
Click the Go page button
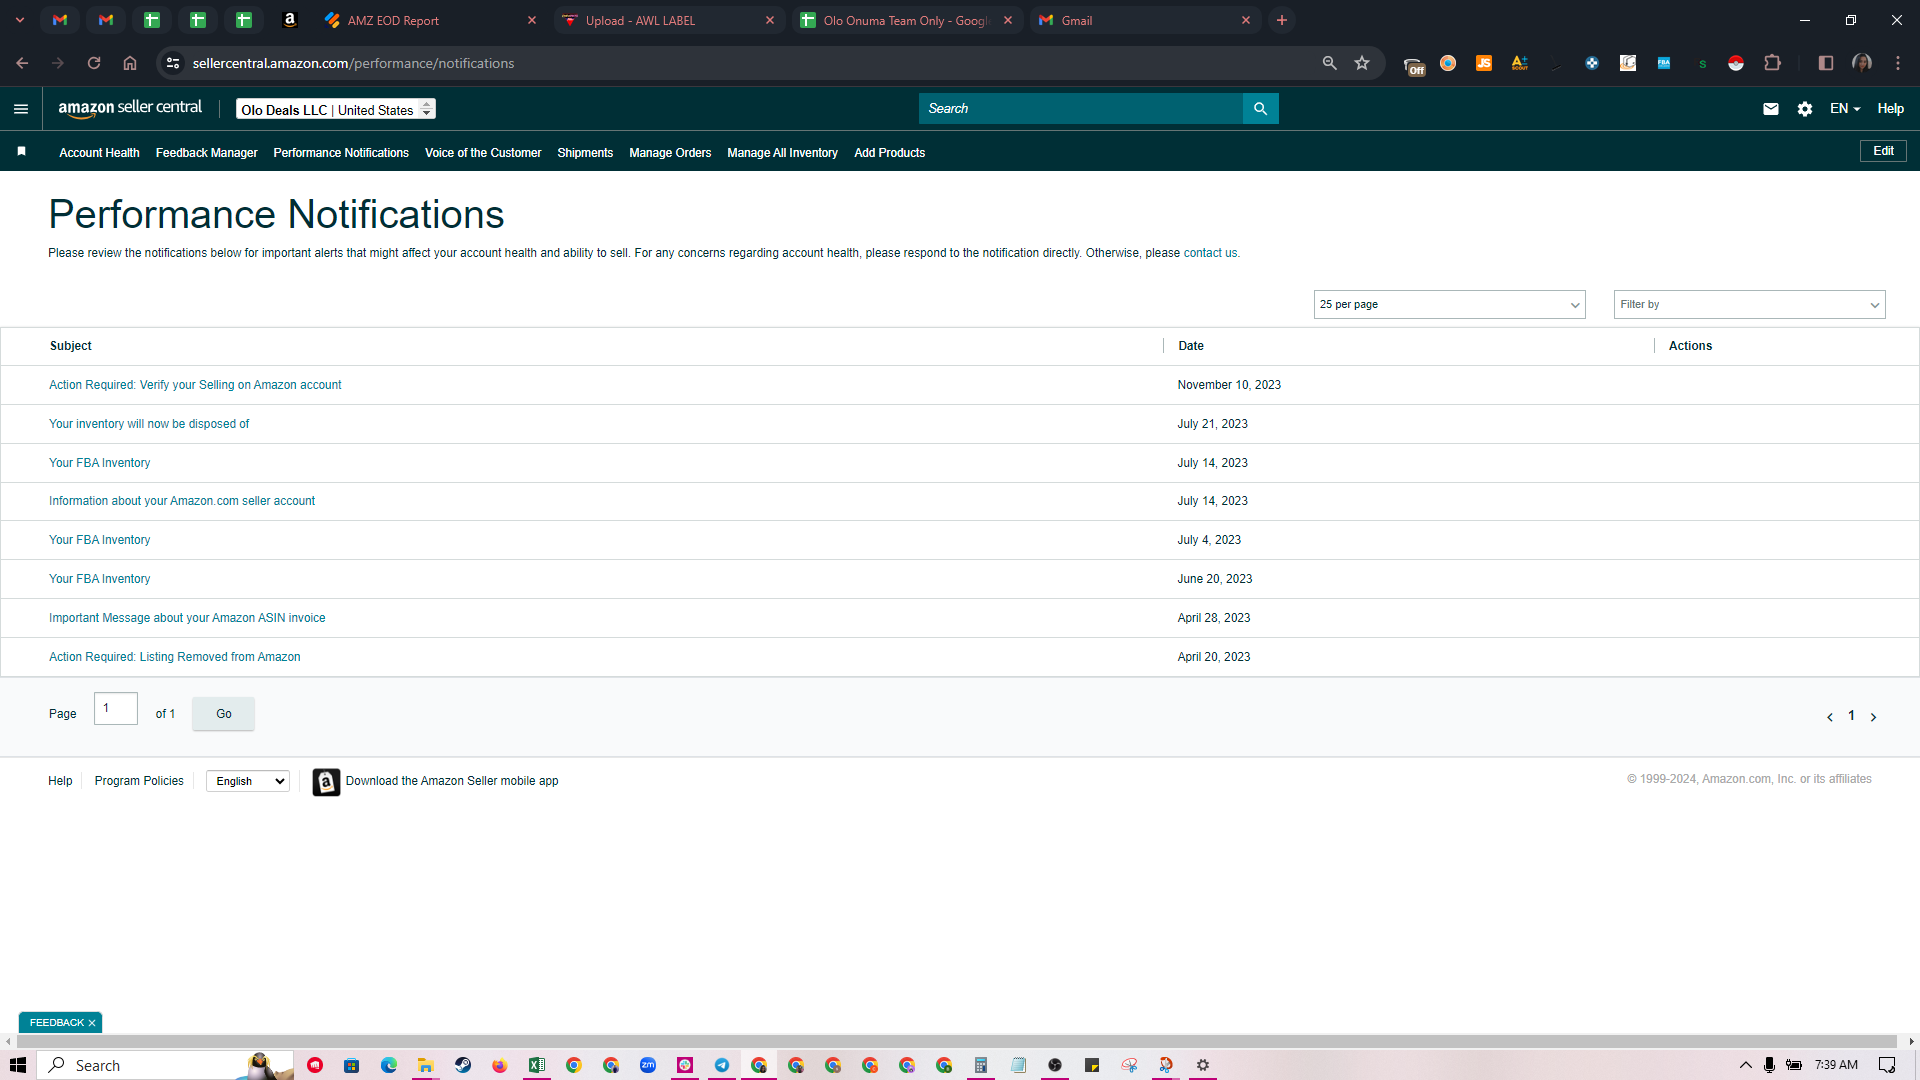point(223,714)
